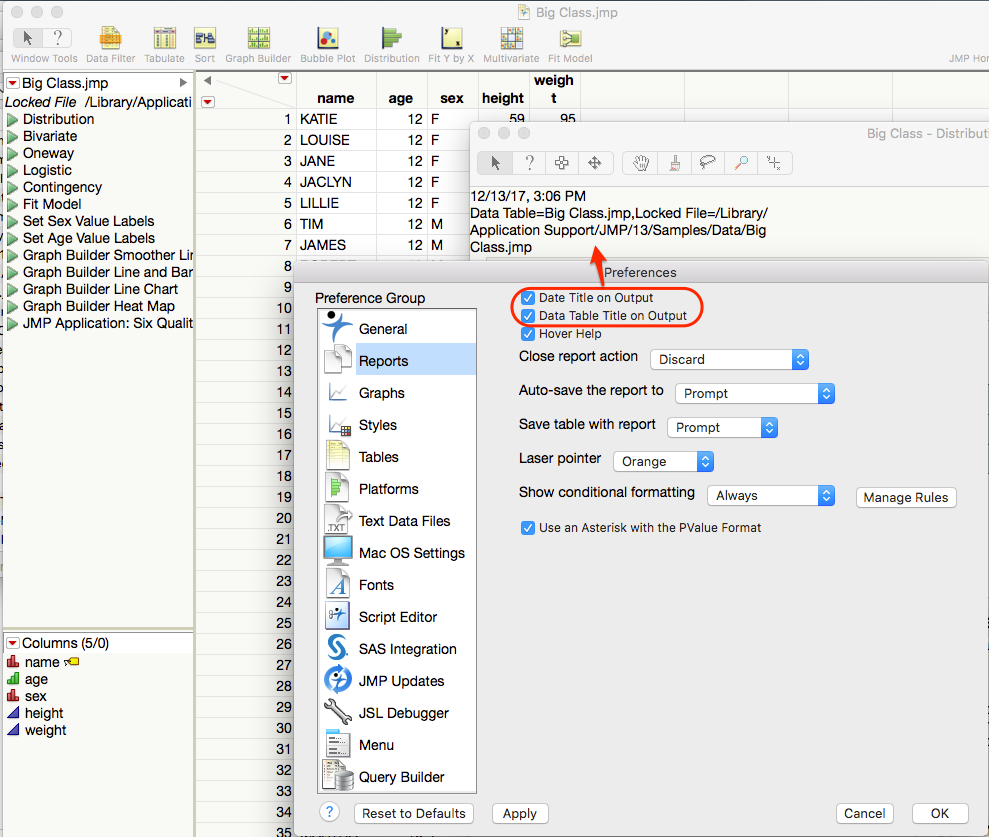Run the Contingency table script
The width and height of the screenshot is (989, 837).
pyautogui.click(x=12, y=188)
